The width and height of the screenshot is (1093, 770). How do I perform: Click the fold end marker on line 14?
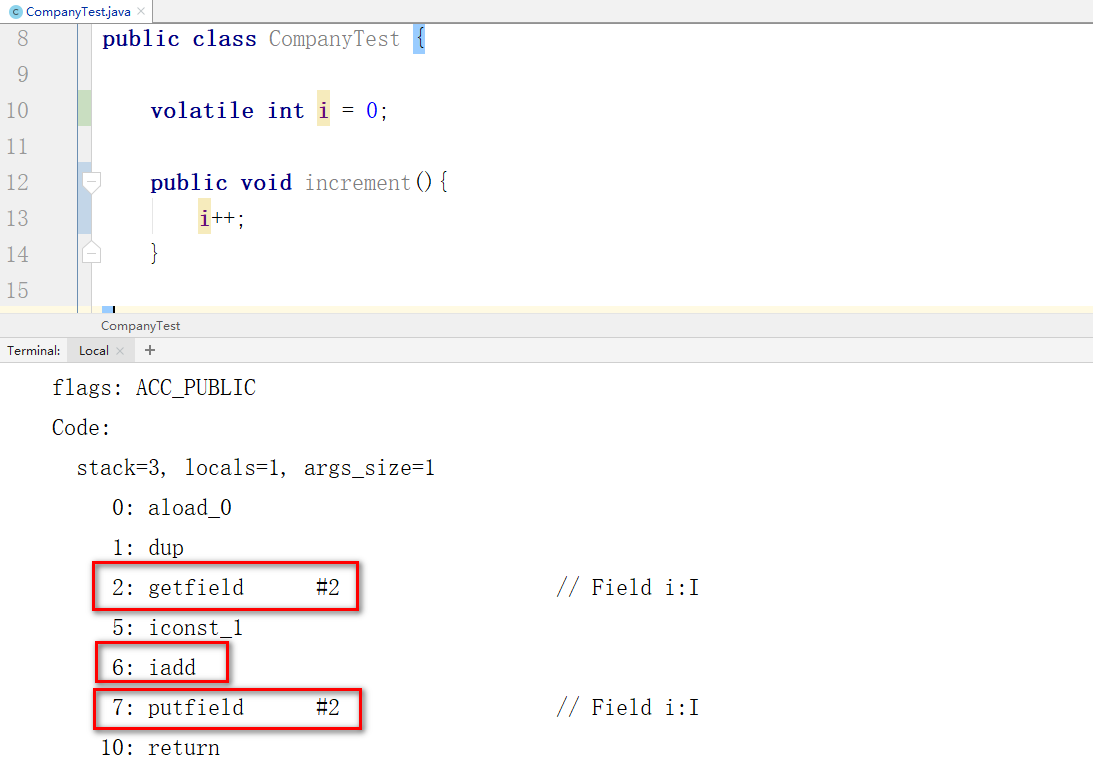(91, 253)
